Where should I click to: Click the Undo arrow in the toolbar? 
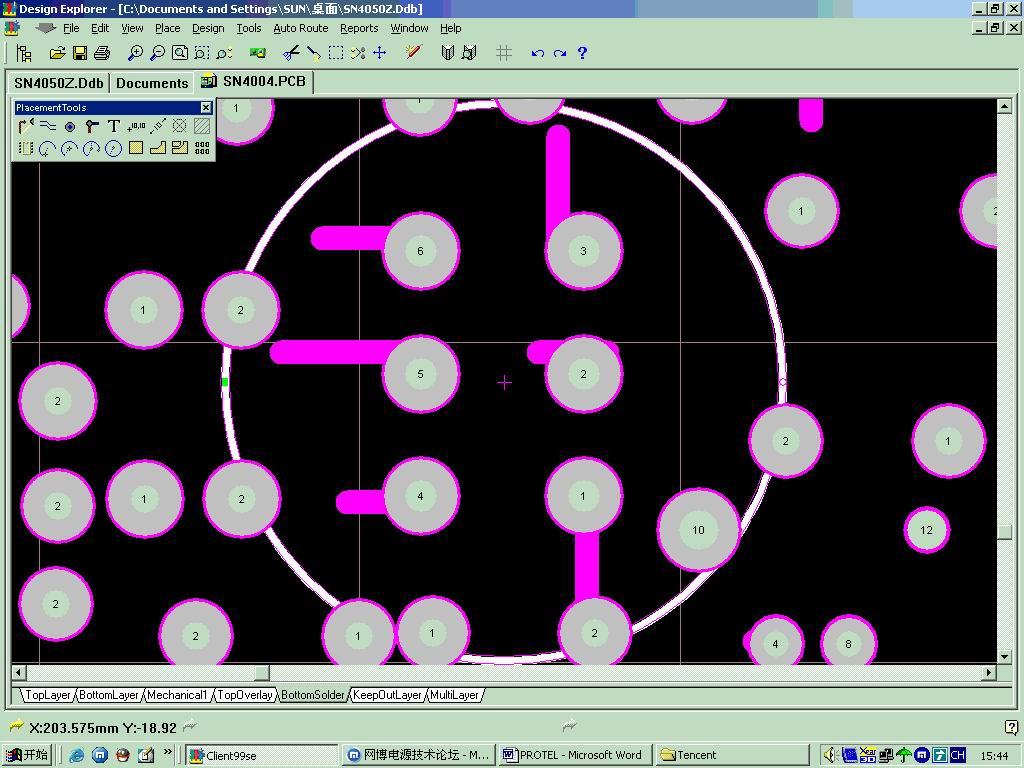pyautogui.click(x=537, y=53)
